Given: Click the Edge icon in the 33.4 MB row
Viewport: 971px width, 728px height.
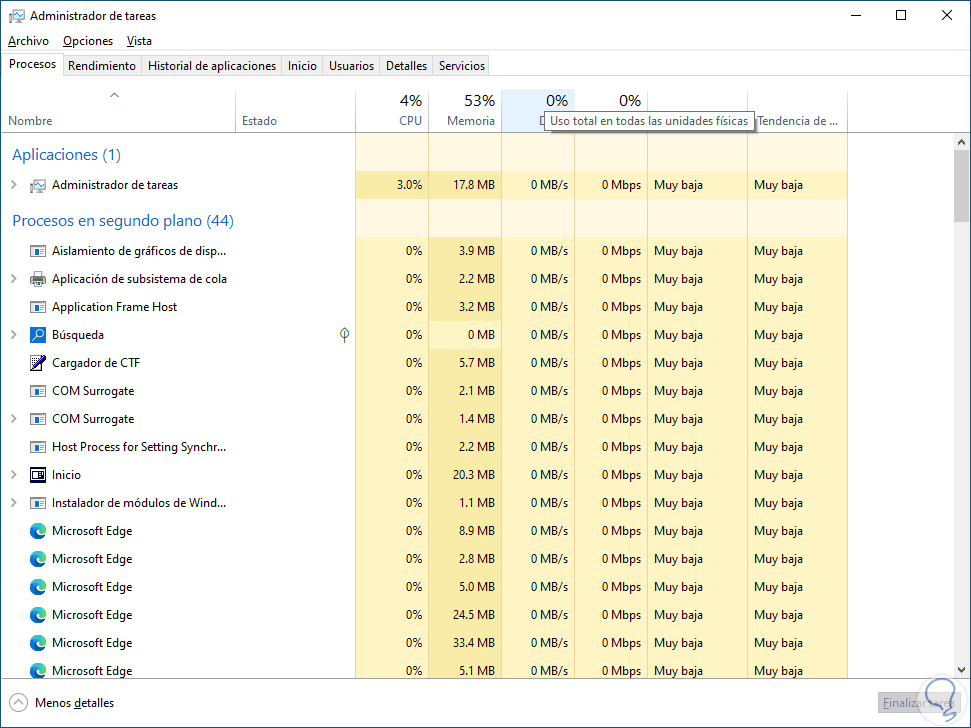Looking at the screenshot, I should point(38,643).
